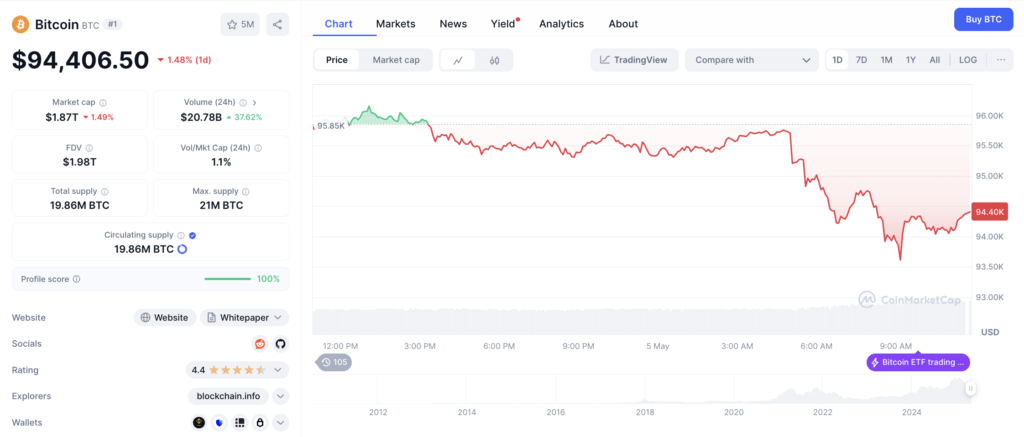
Task: Switch to line chart view icon
Action: [458, 60]
